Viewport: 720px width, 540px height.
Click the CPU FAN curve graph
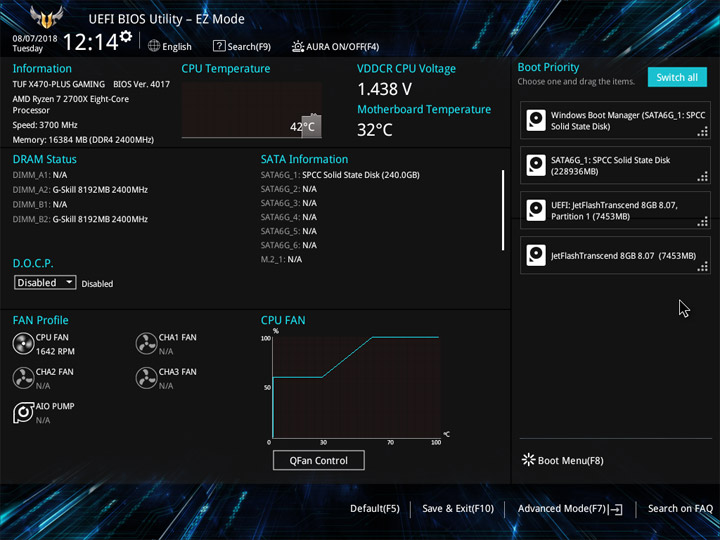tap(356, 388)
